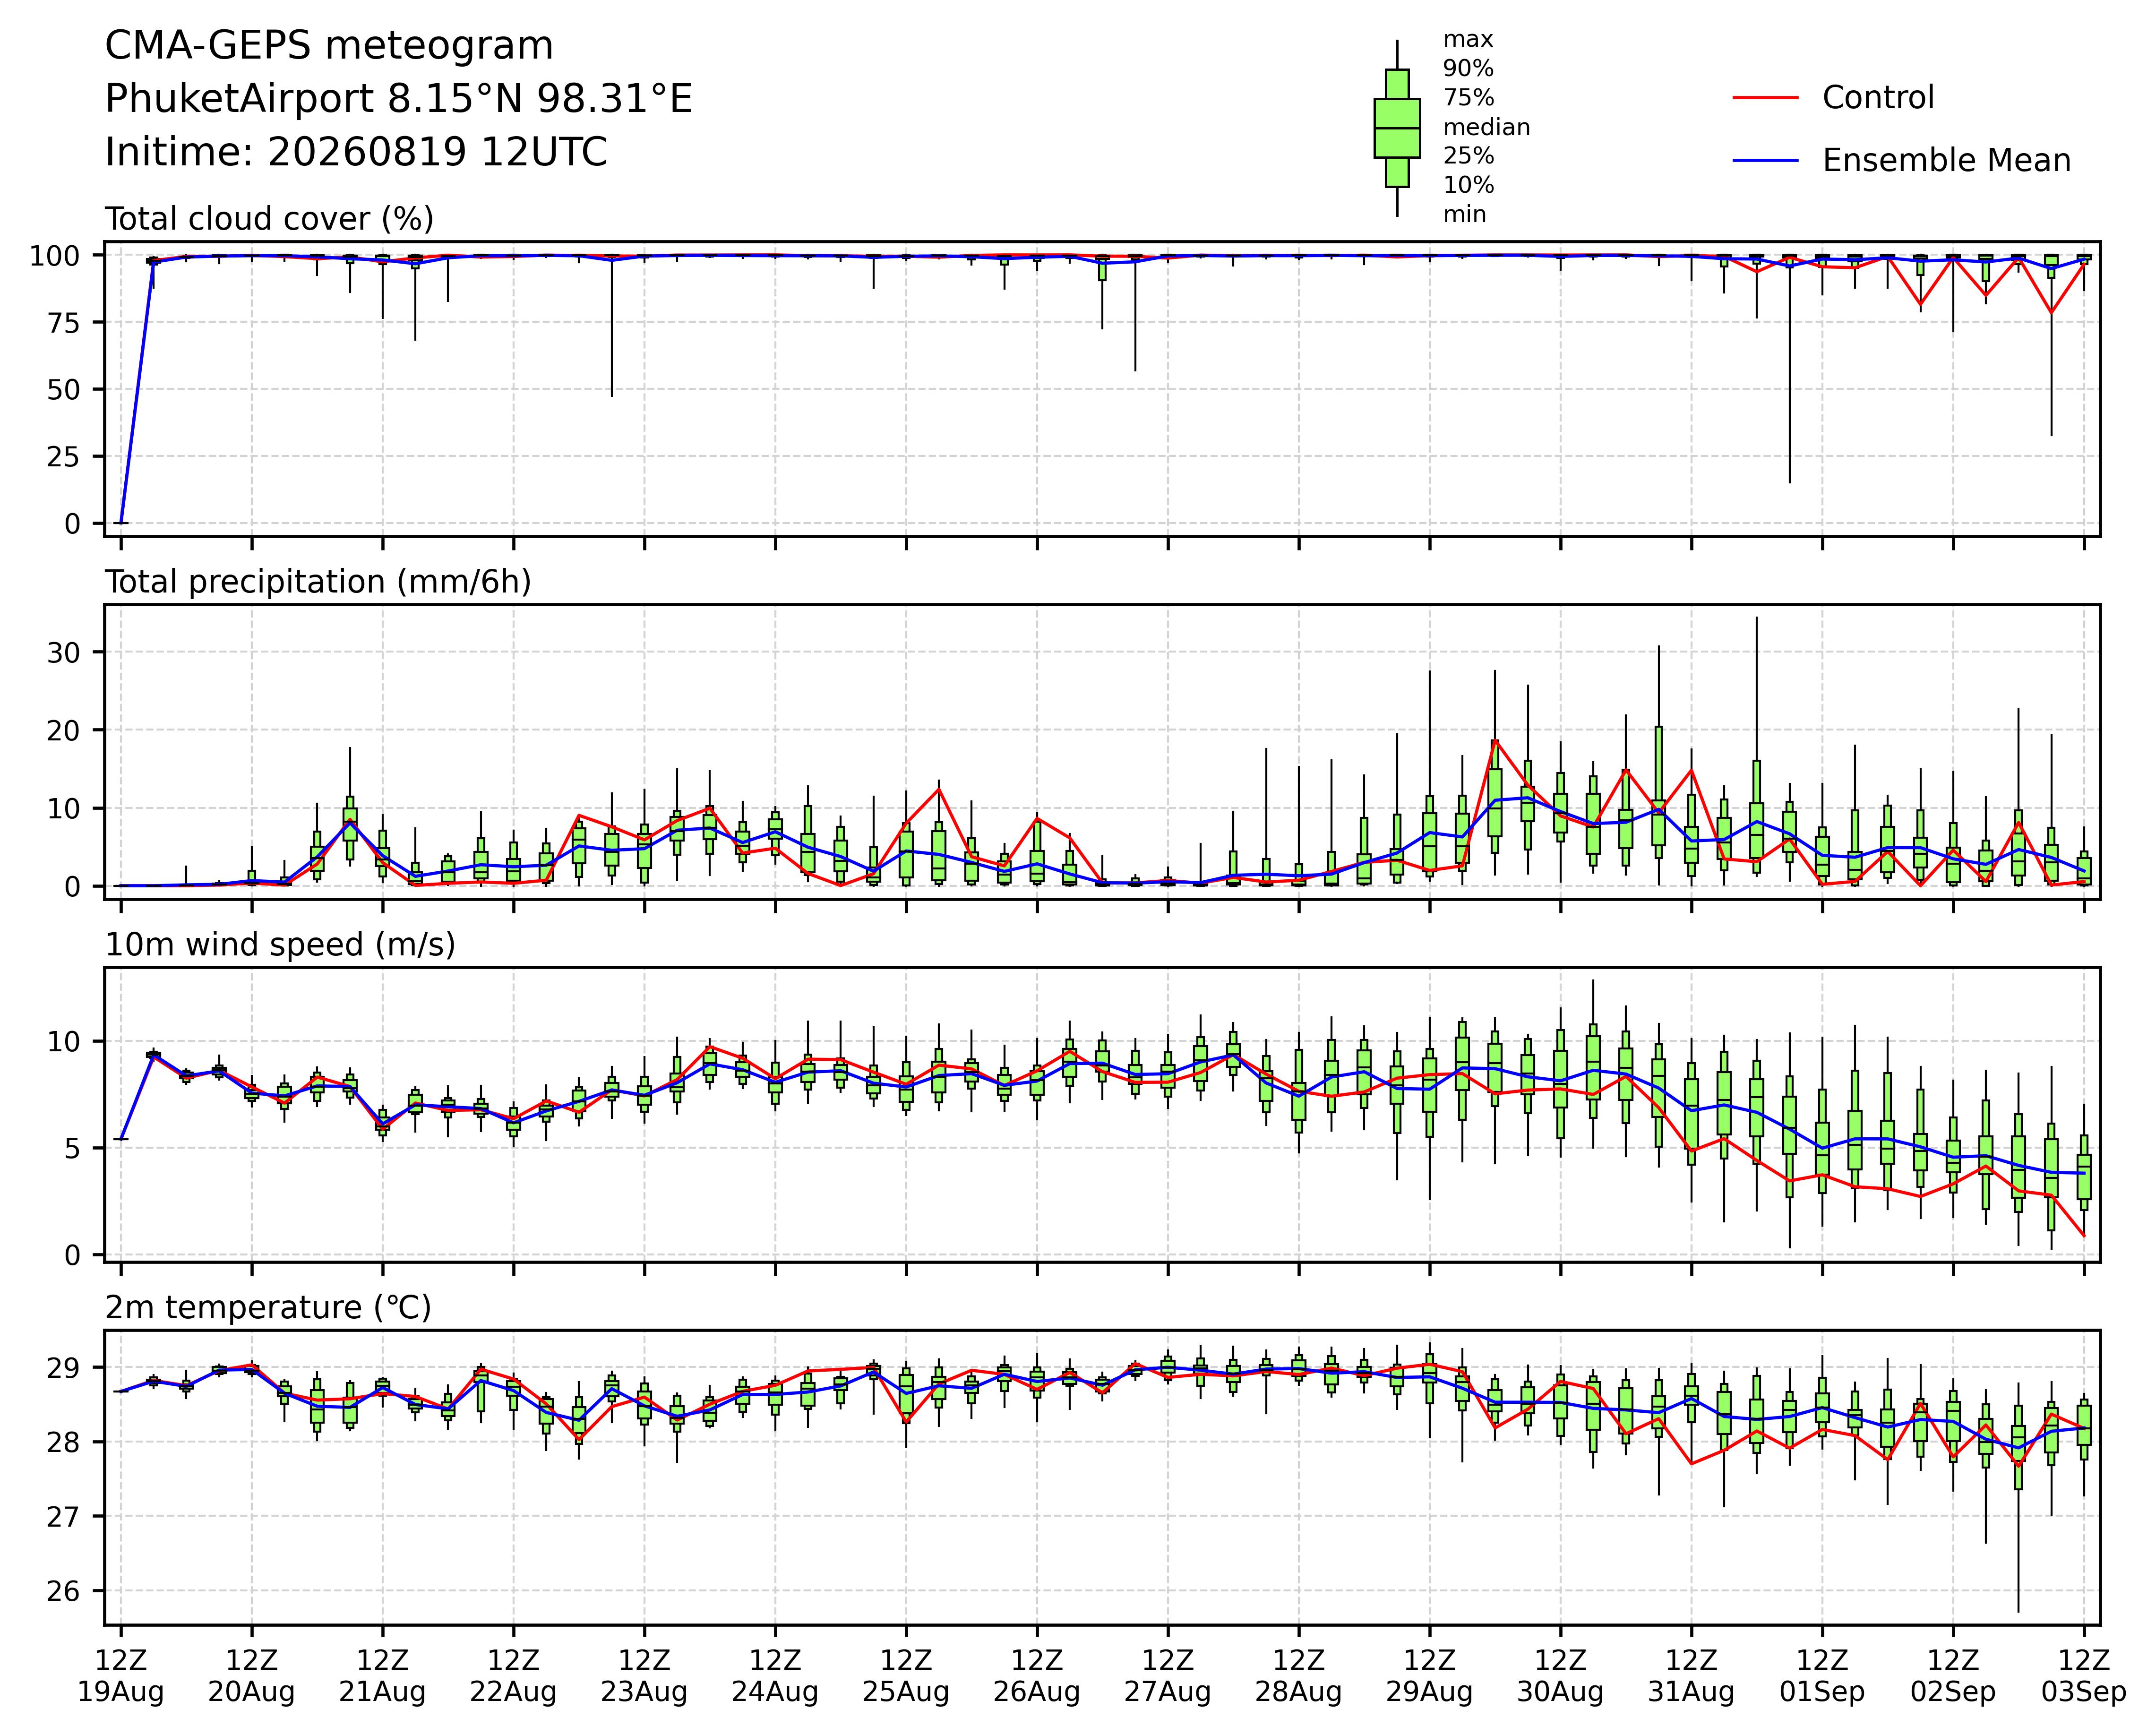The width and height of the screenshot is (2156, 1735).
Task: Click the 12Z 01Sep axis label
Action: click(x=1822, y=1676)
